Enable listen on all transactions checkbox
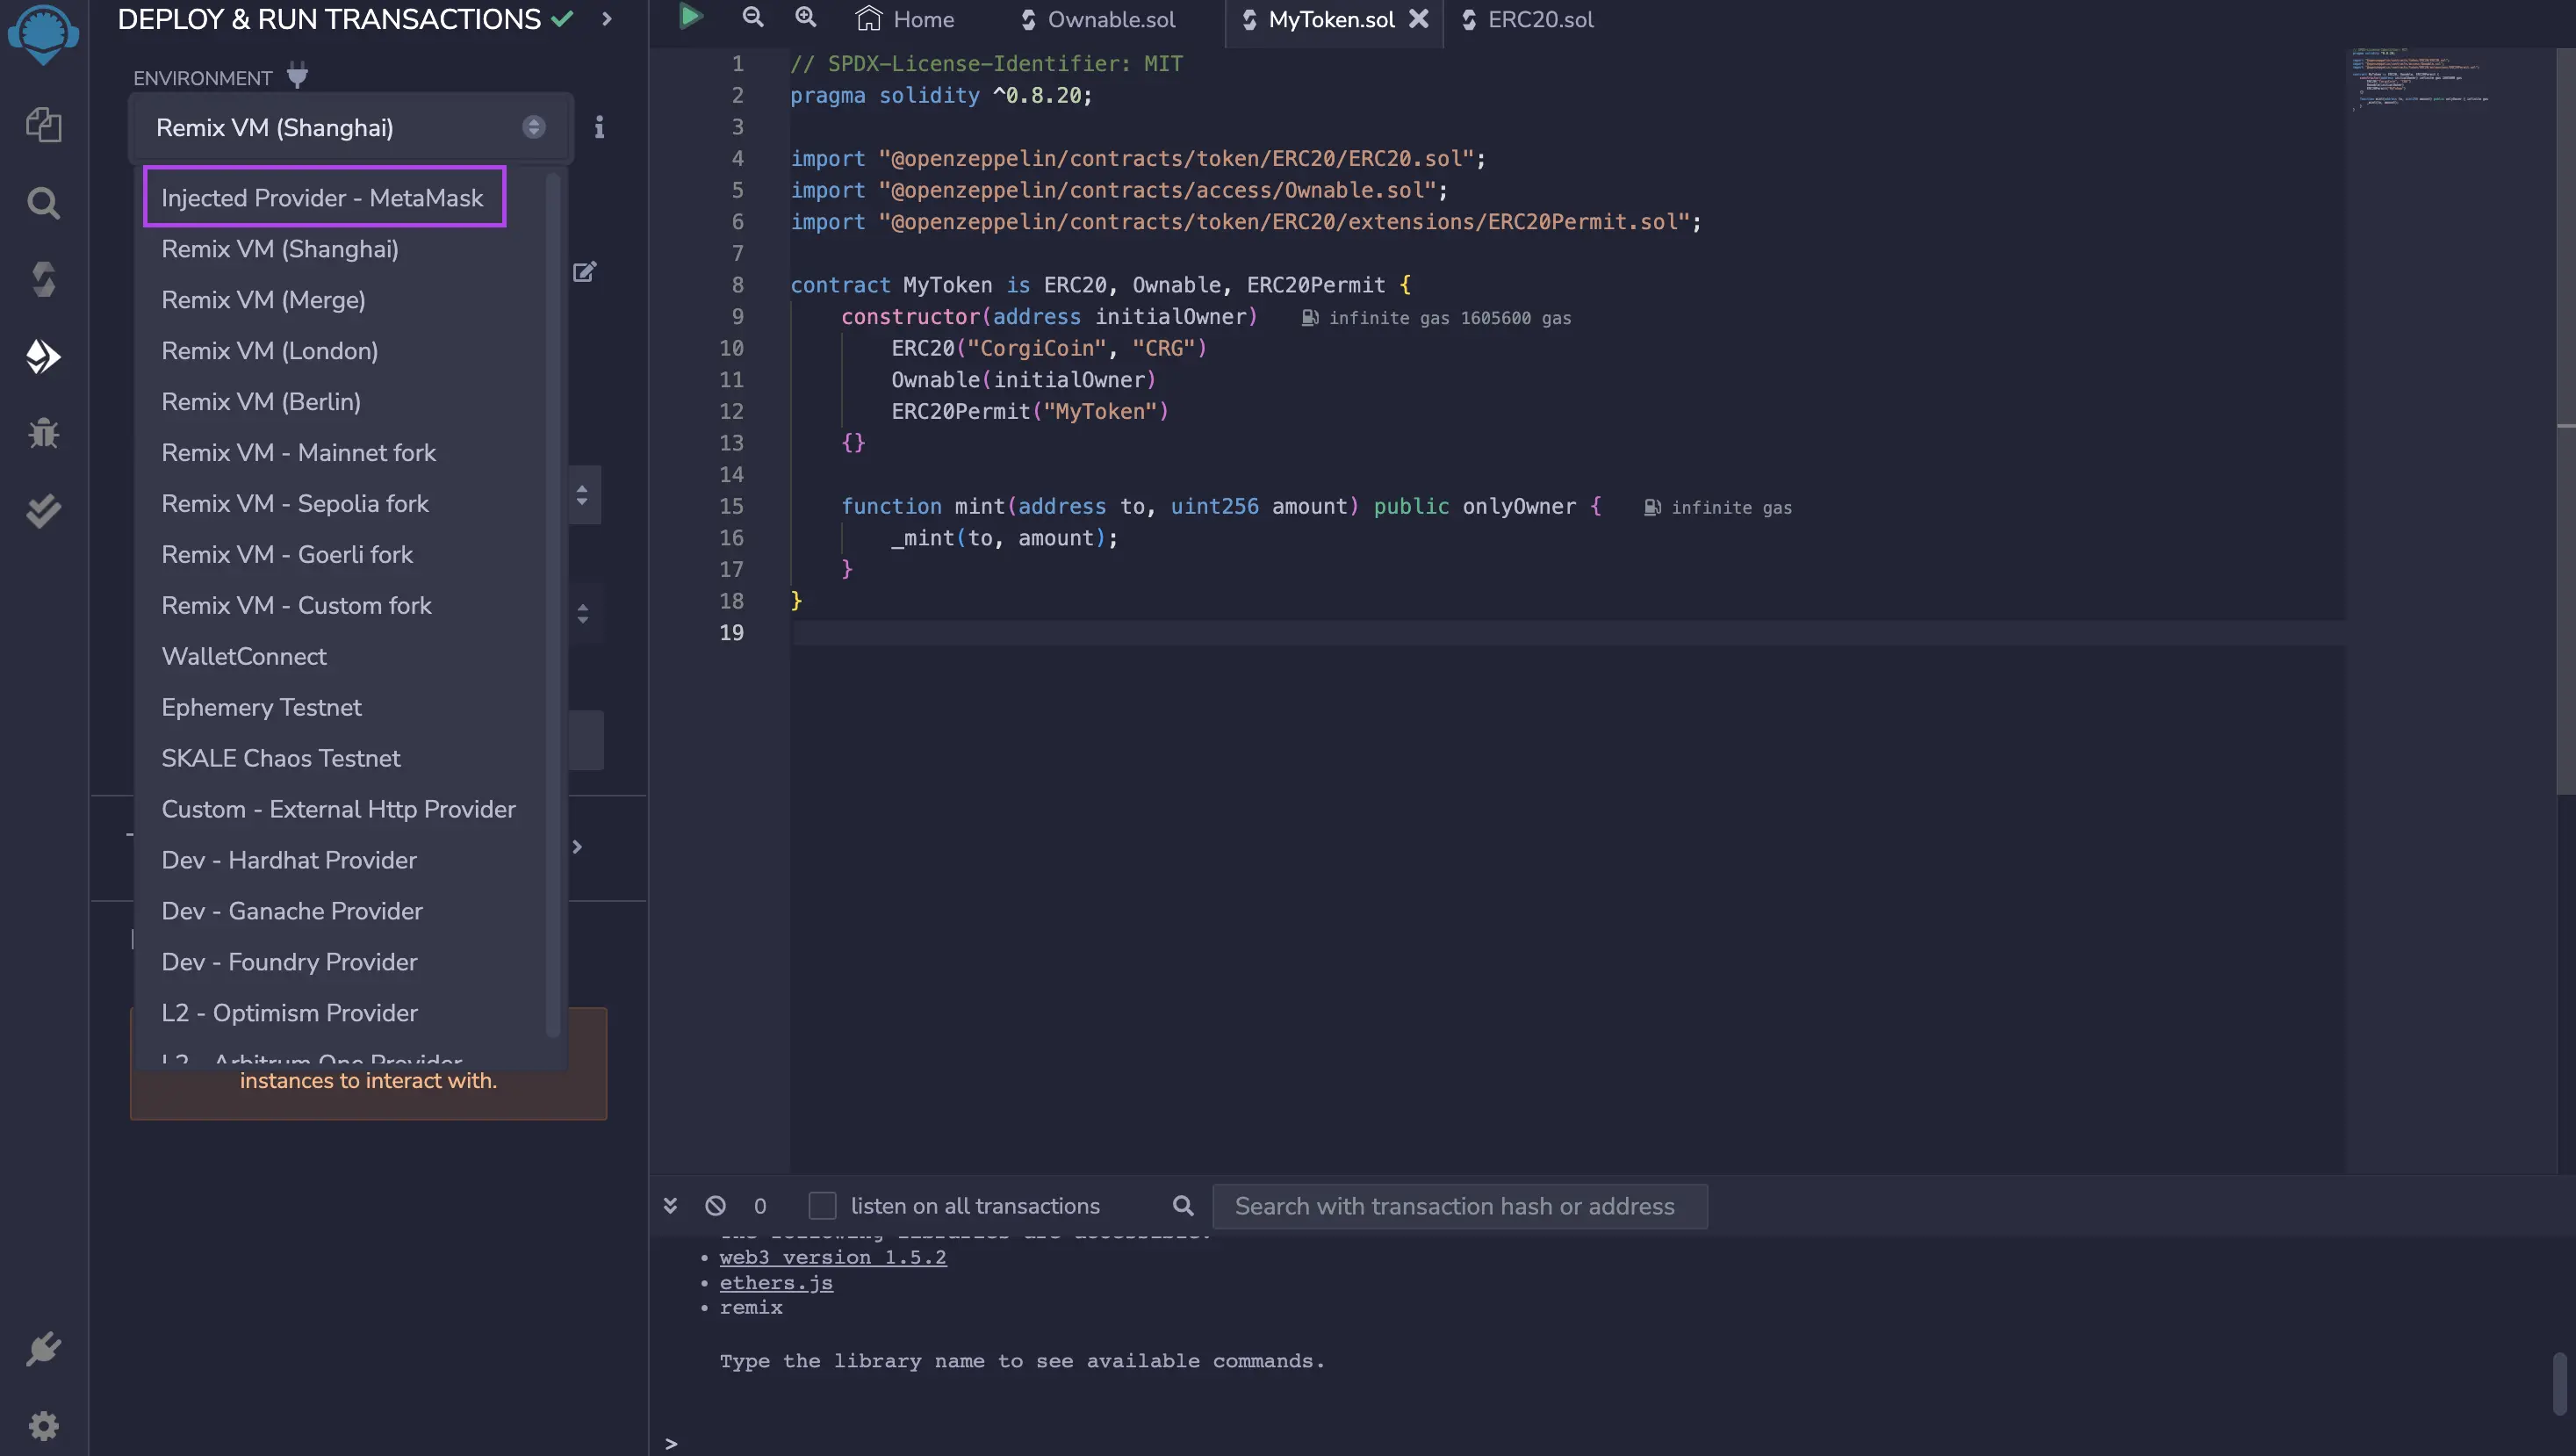2576x1456 pixels. (x=822, y=1205)
